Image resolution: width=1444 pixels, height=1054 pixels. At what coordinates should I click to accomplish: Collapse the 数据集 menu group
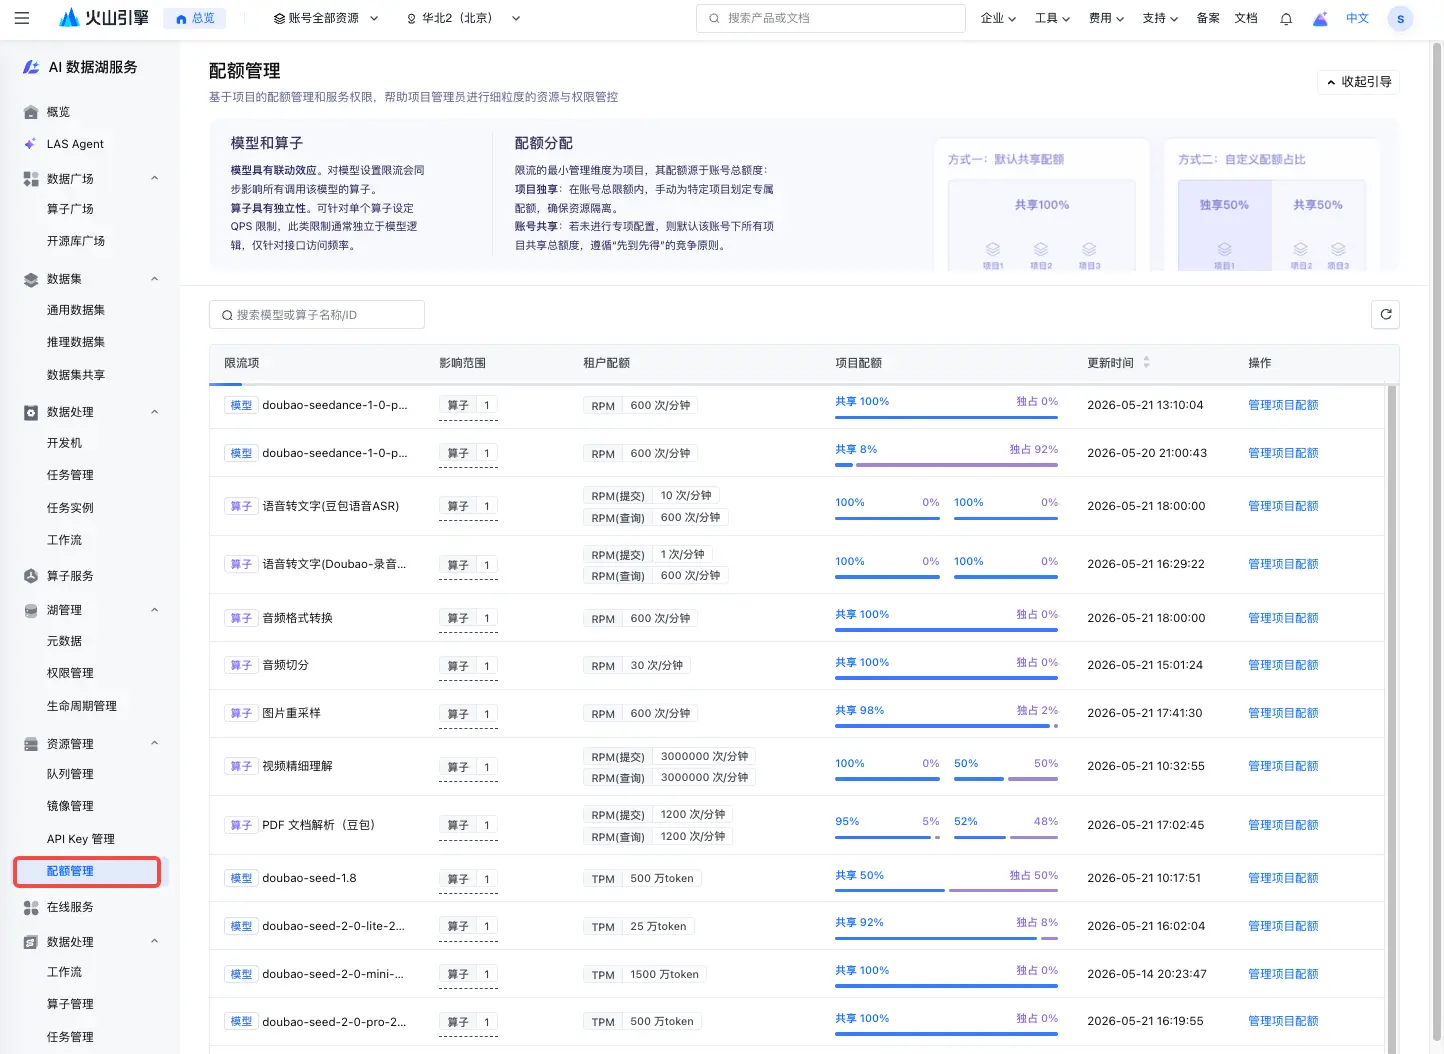click(x=154, y=279)
